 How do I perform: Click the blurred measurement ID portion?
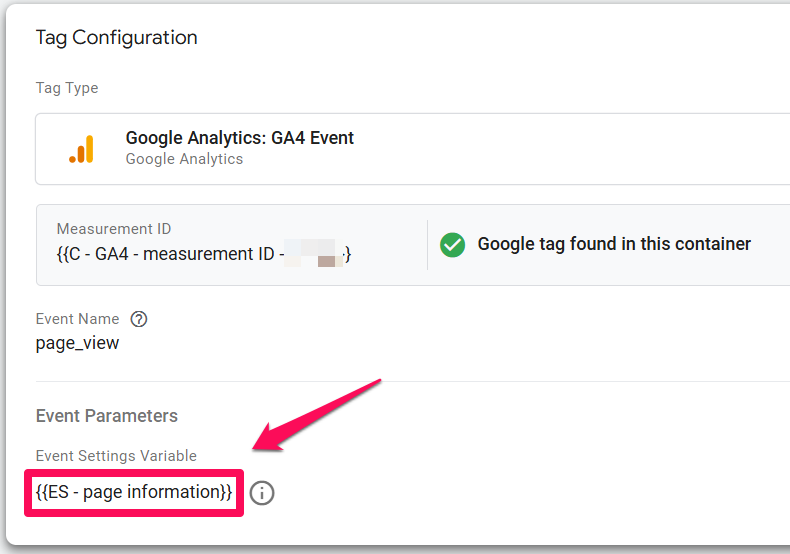click(x=314, y=253)
